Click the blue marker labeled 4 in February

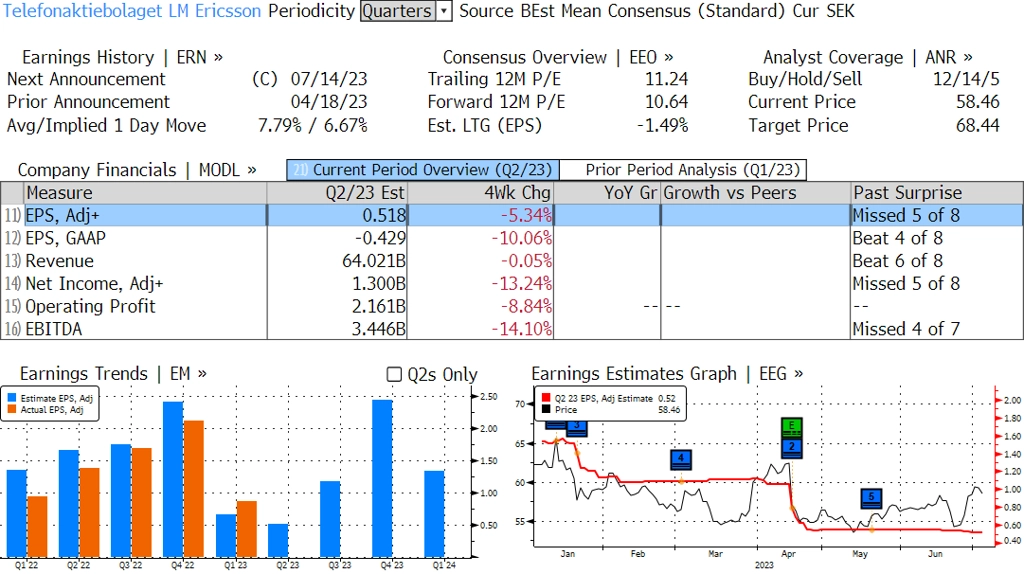681,460
